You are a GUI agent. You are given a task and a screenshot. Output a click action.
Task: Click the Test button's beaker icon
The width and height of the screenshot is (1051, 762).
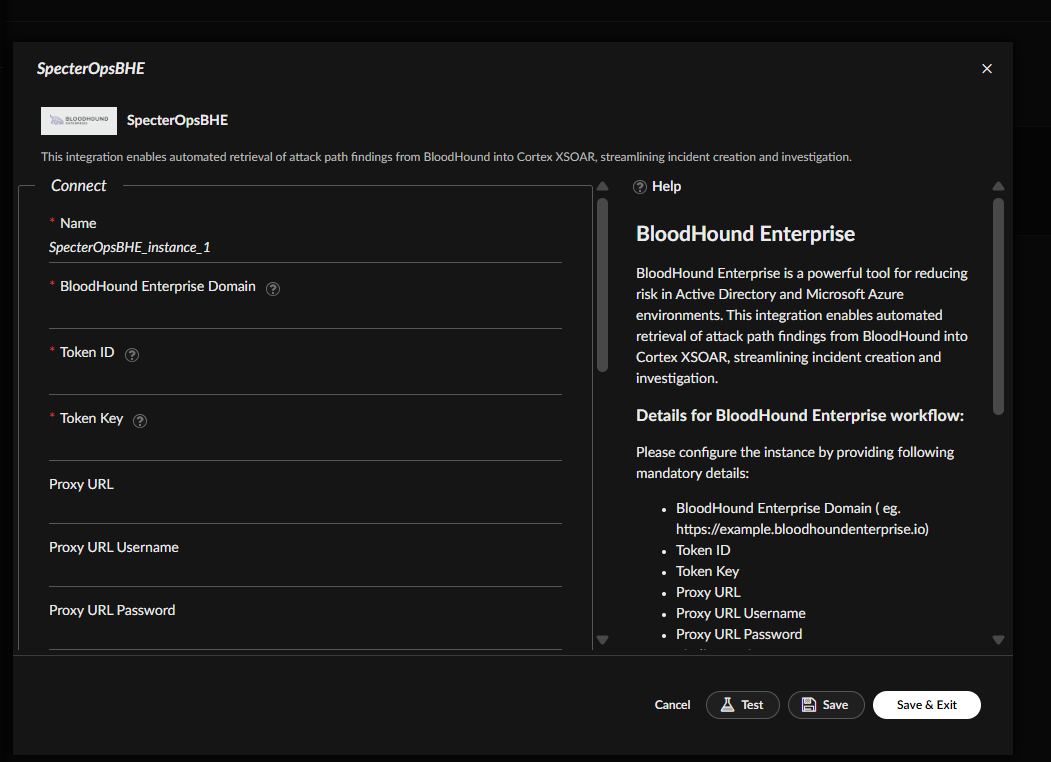pyautogui.click(x=726, y=705)
